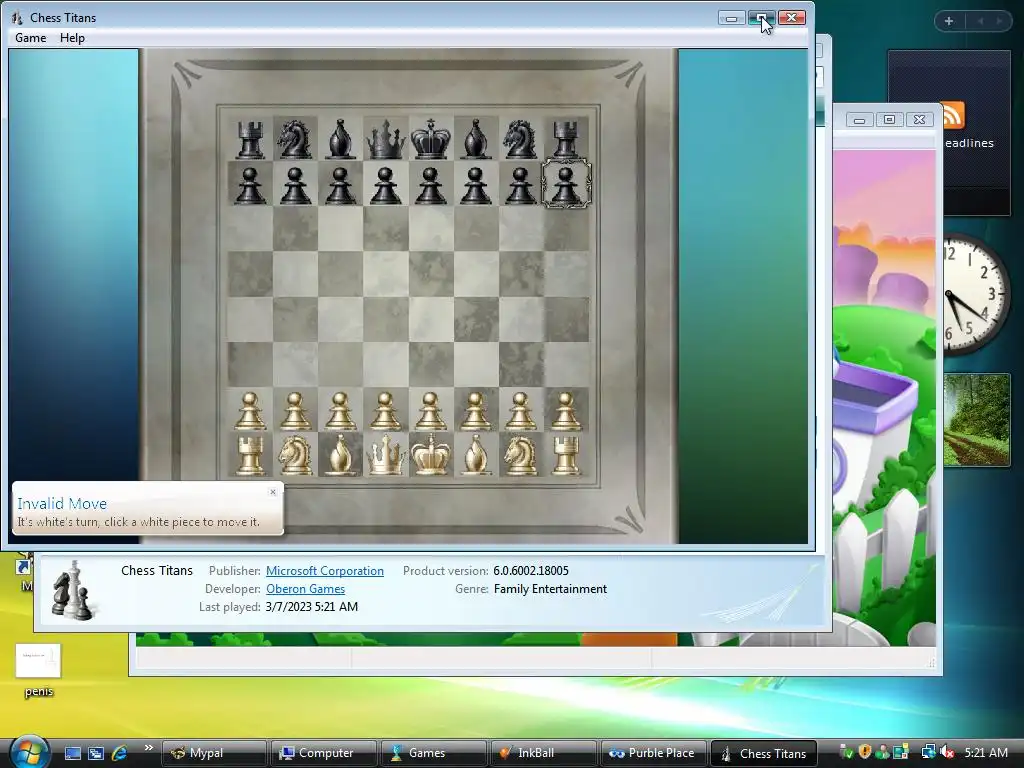
Task: Click Show Desktop in Quick Launch
Action: [73, 753]
